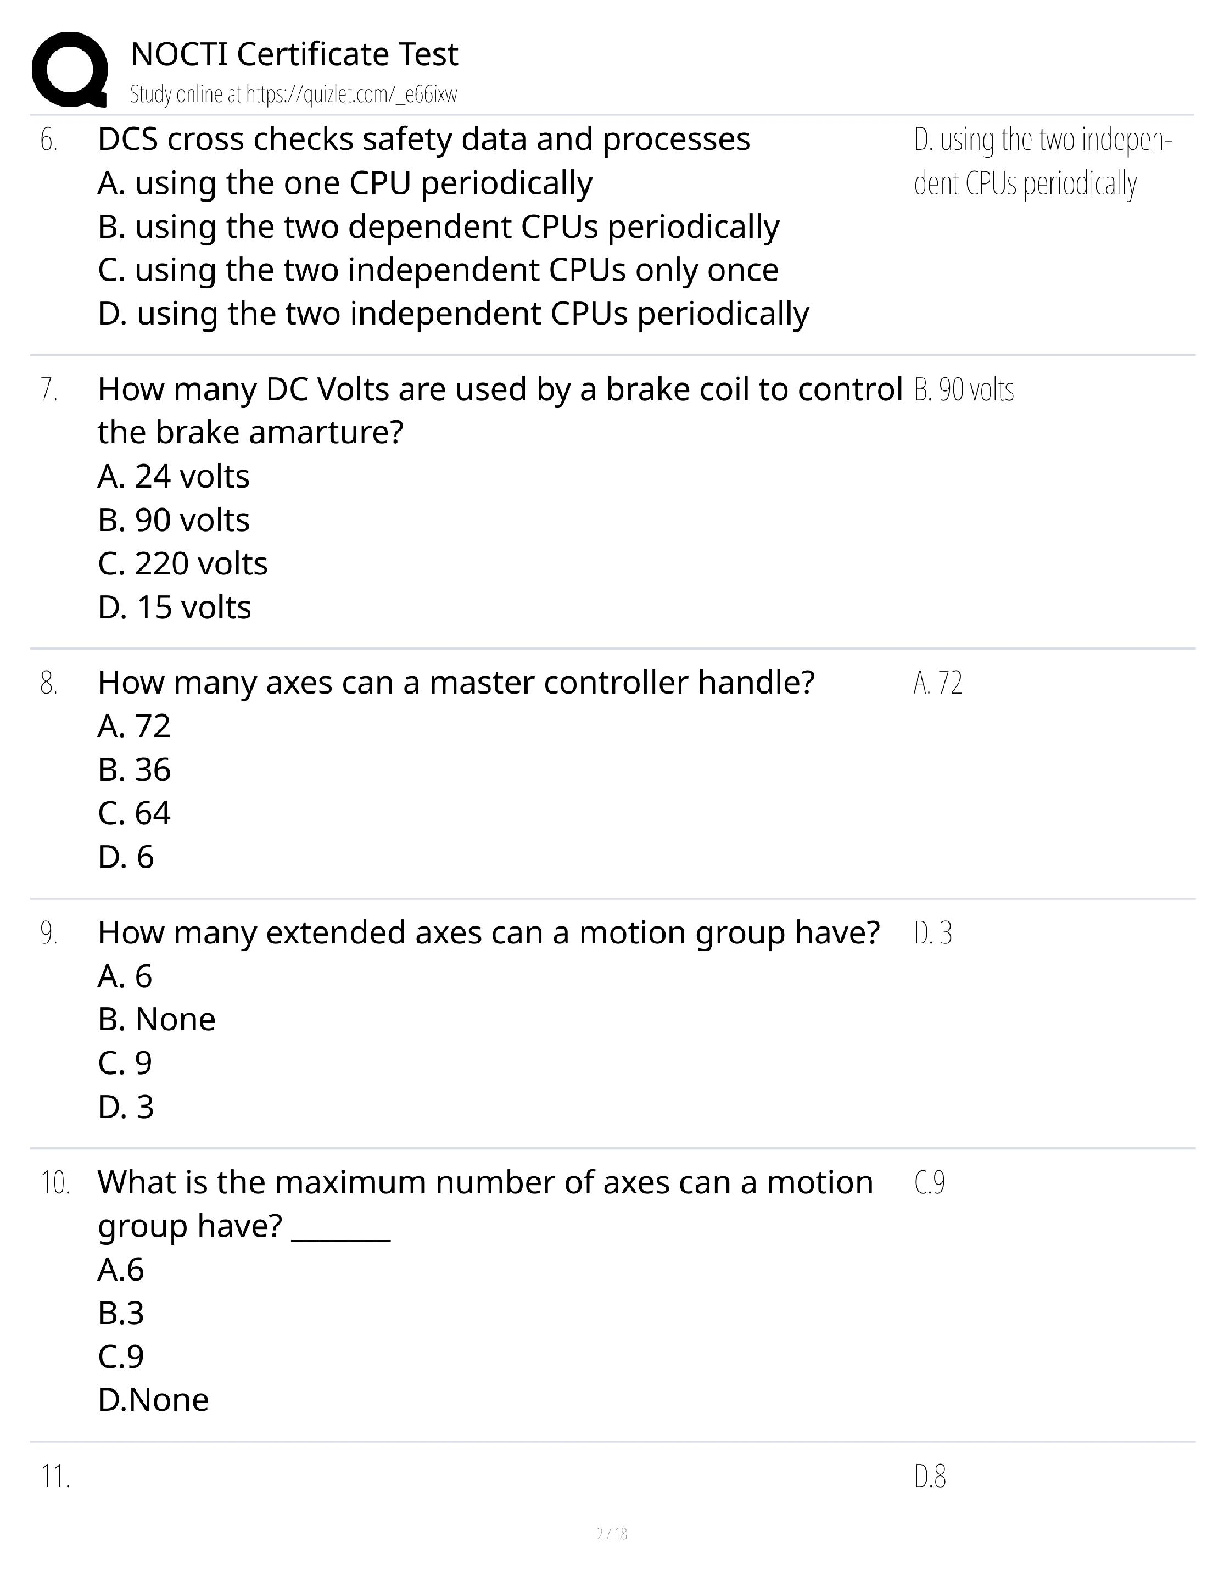Click question 7 option 'D. 15 volts'

pyautogui.click(x=175, y=608)
